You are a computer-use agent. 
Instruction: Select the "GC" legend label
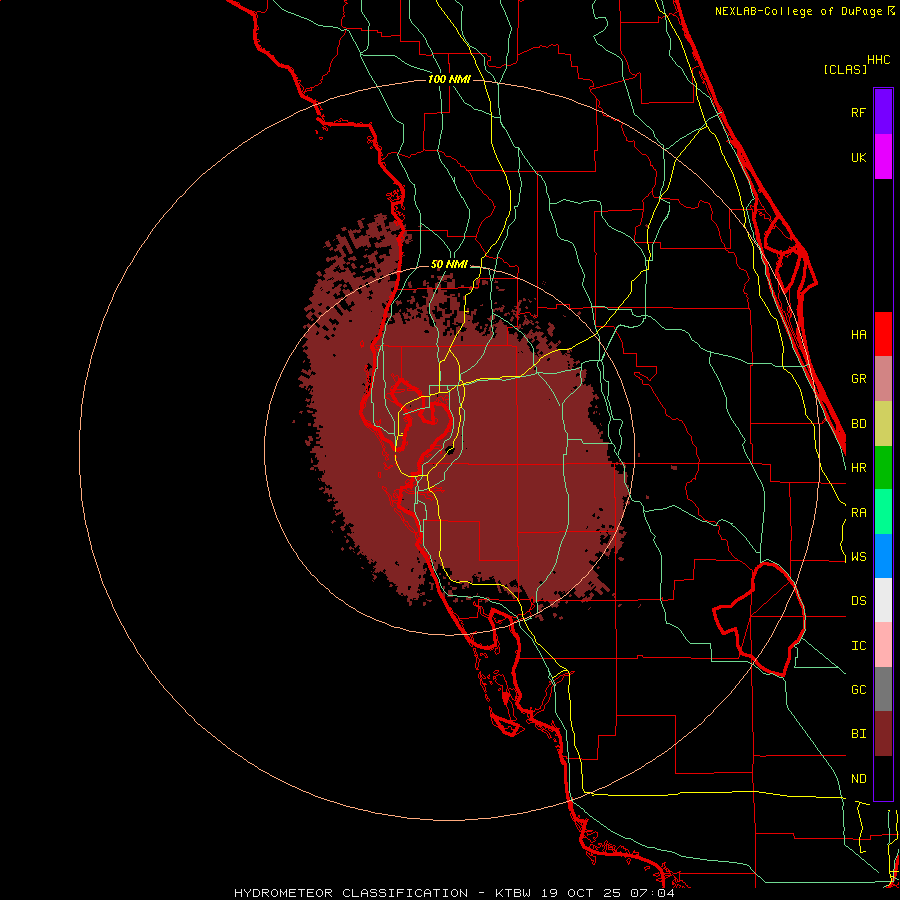click(x=858, y=690)
